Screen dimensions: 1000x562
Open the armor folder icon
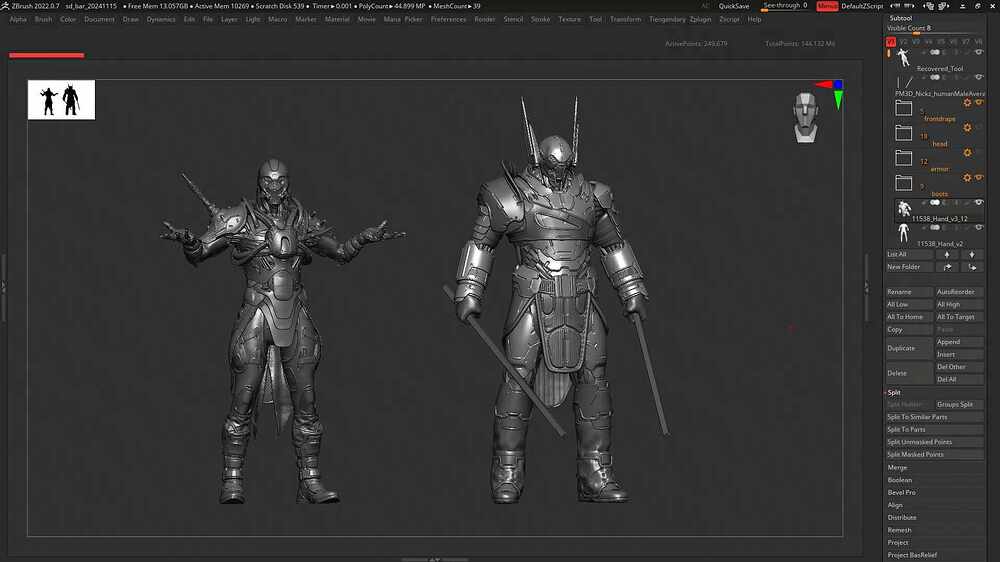(x=903, y=158)
